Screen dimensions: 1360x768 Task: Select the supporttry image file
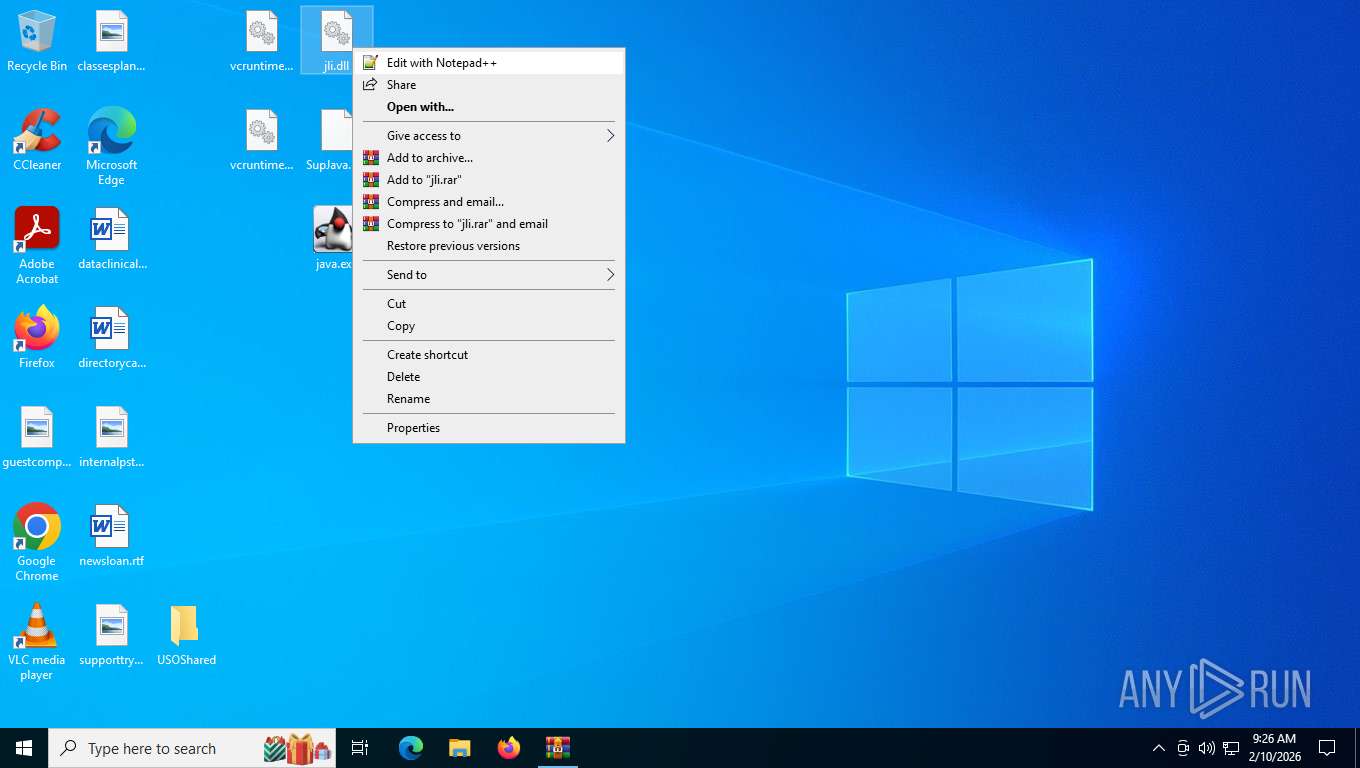pyautogui.click(x=111, y=635)
